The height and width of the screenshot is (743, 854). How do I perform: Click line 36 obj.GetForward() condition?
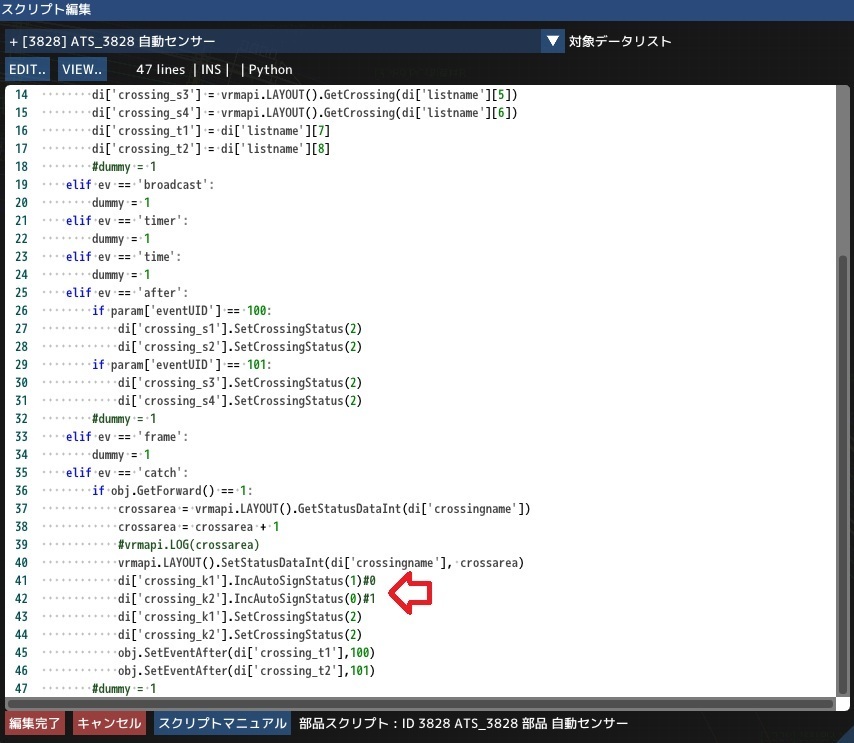tap(172, 490)
